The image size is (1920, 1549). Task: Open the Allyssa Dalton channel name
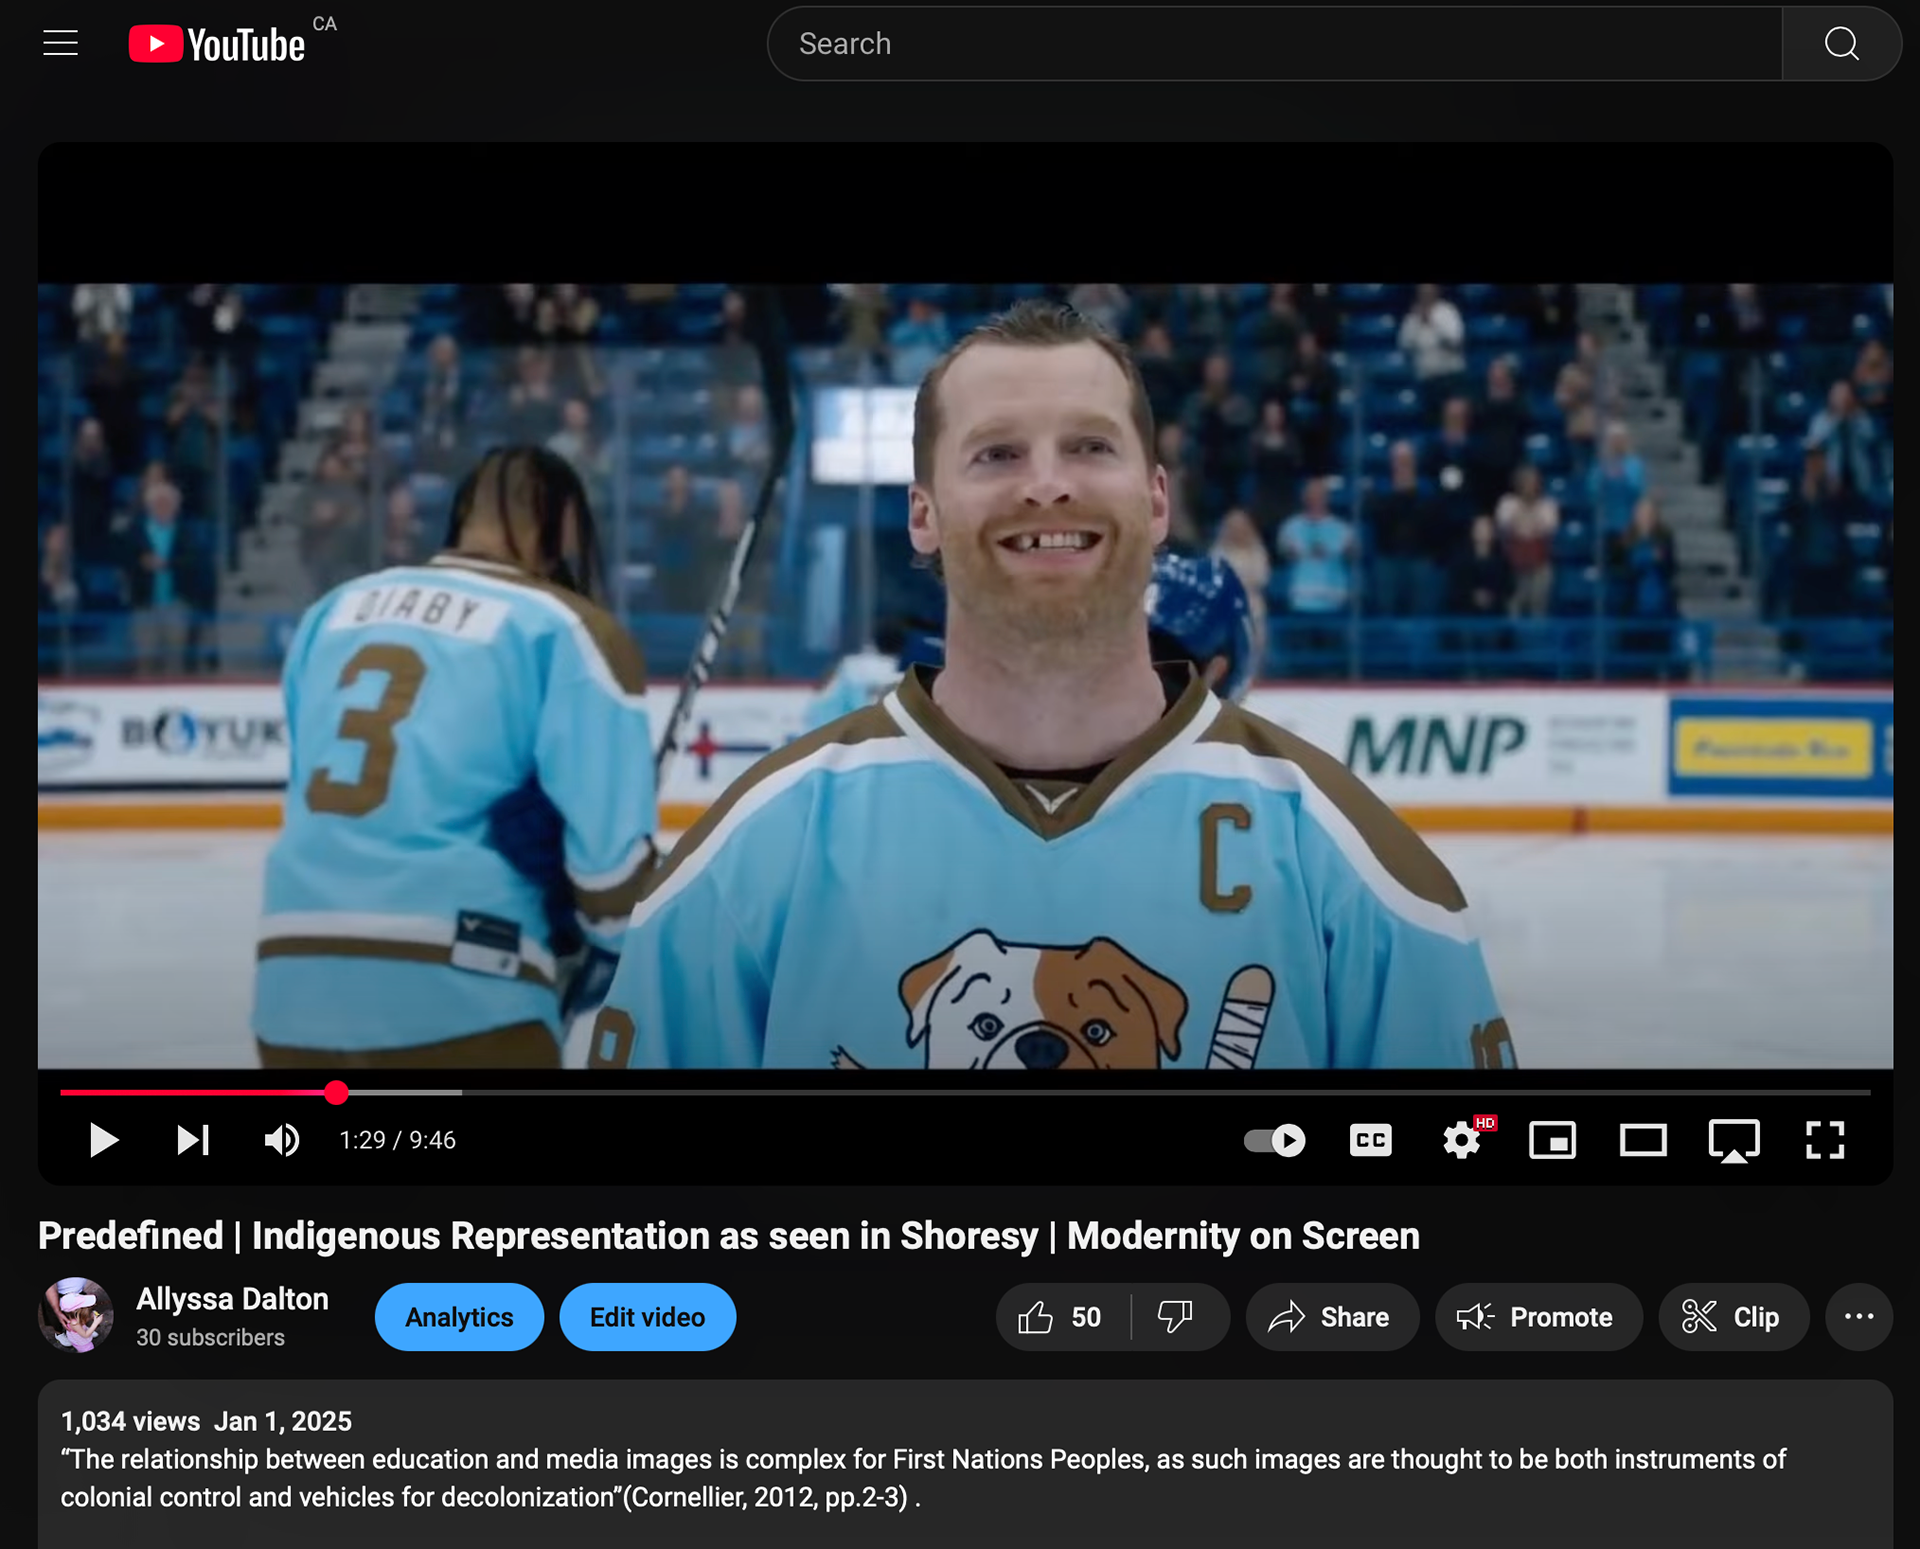(232, 1299)
